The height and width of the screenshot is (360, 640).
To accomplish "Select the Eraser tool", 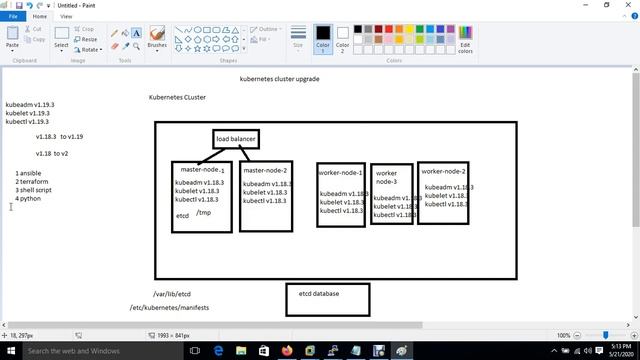I will pyautogui.click(x=114, y=46).
